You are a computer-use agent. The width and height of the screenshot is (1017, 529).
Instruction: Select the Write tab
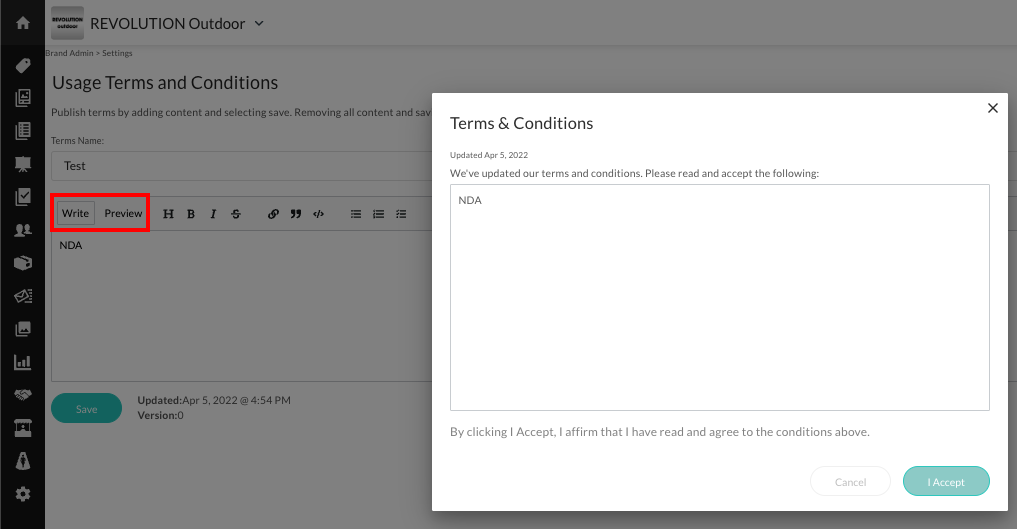point(75,214)
